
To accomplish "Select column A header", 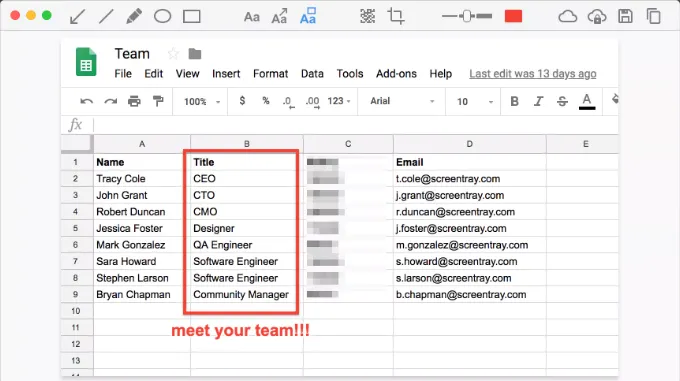I will coord(142,144).
